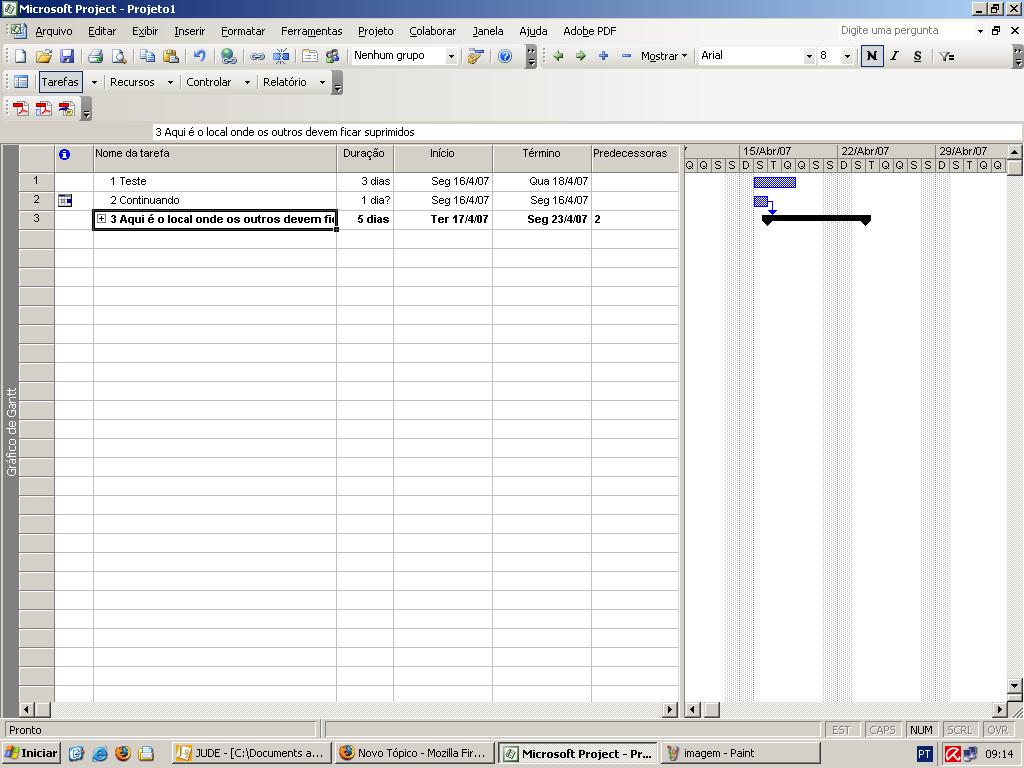Select the '2 Continuando' task name cell
This screenshot has width=1024, height=768.
pyautogui.click(x=215, y=200)
